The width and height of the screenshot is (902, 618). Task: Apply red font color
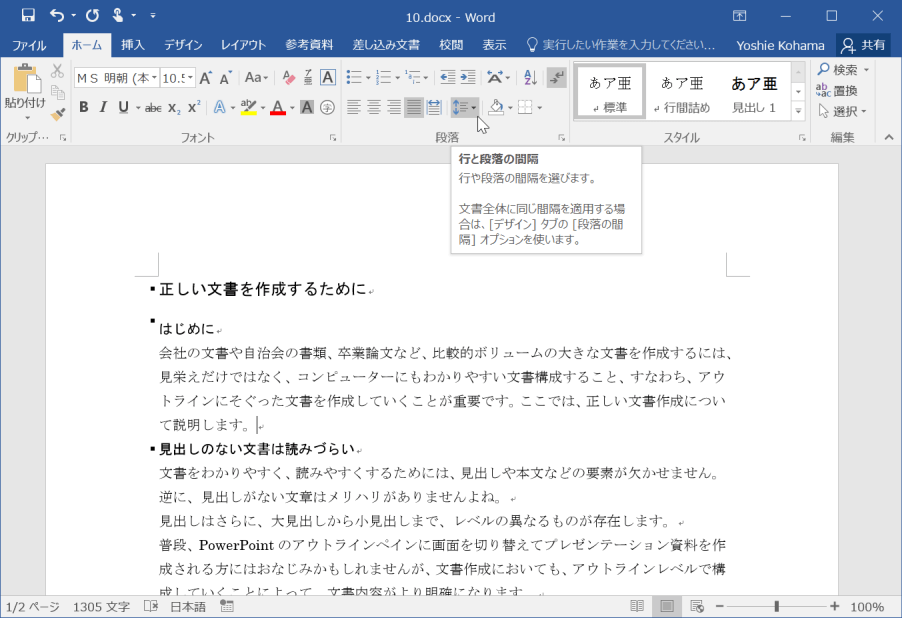tap(278, 108)
